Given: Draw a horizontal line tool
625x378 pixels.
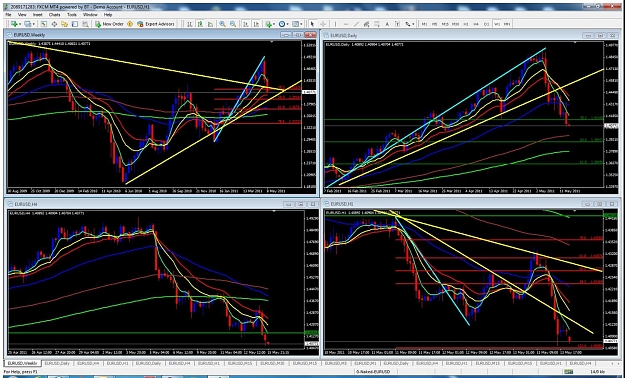Looking at the screenshot, I should tap(346, 24).
